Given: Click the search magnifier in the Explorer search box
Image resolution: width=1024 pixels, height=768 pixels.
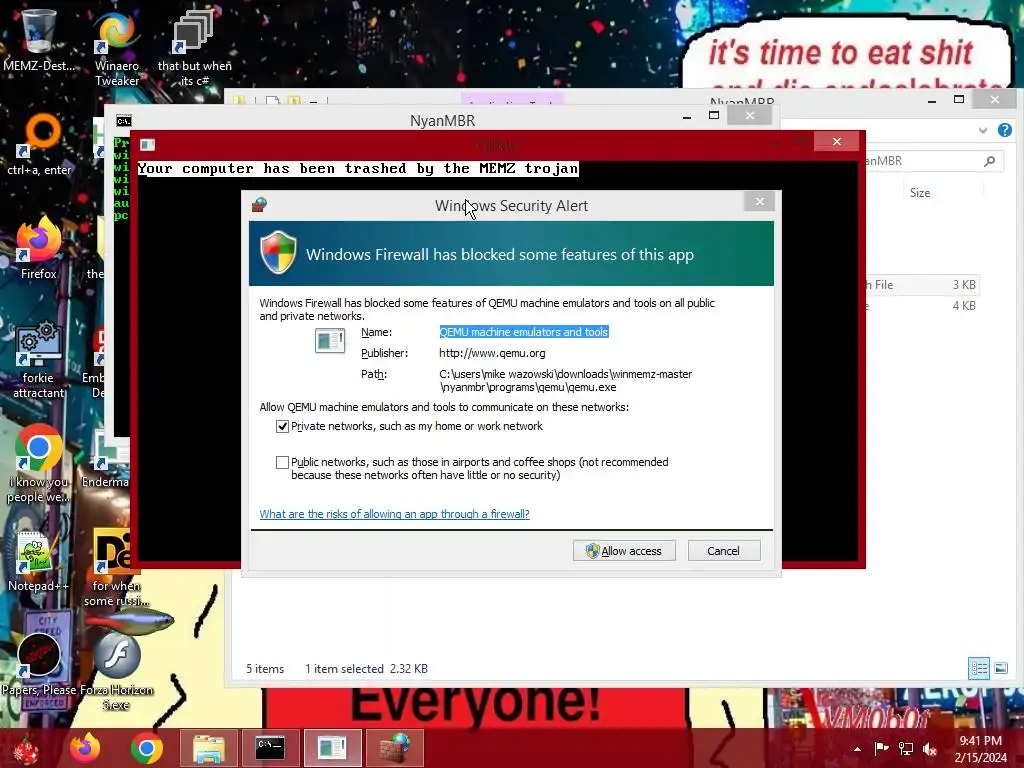Looking at the screenshot, I should coord(989,161).
